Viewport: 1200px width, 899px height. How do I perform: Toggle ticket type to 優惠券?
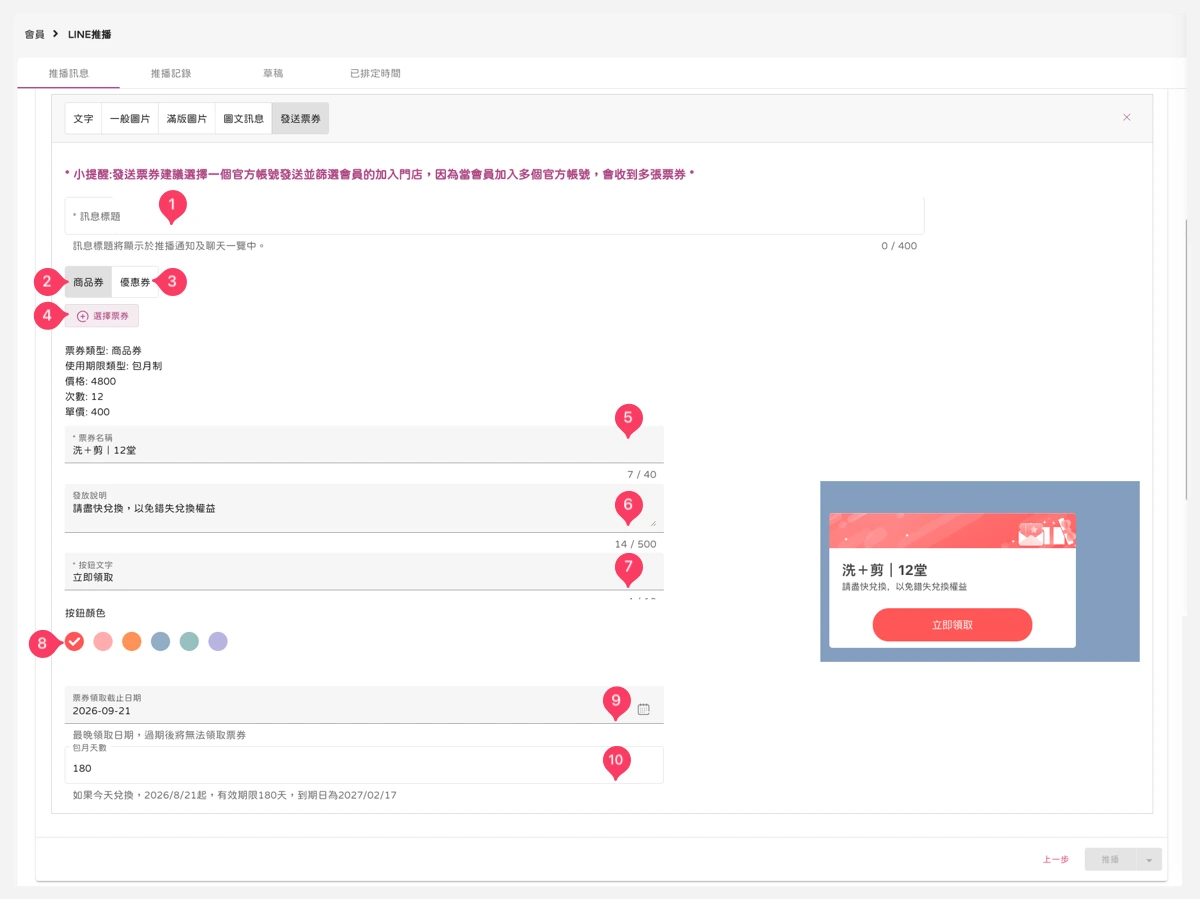(135, 282)
